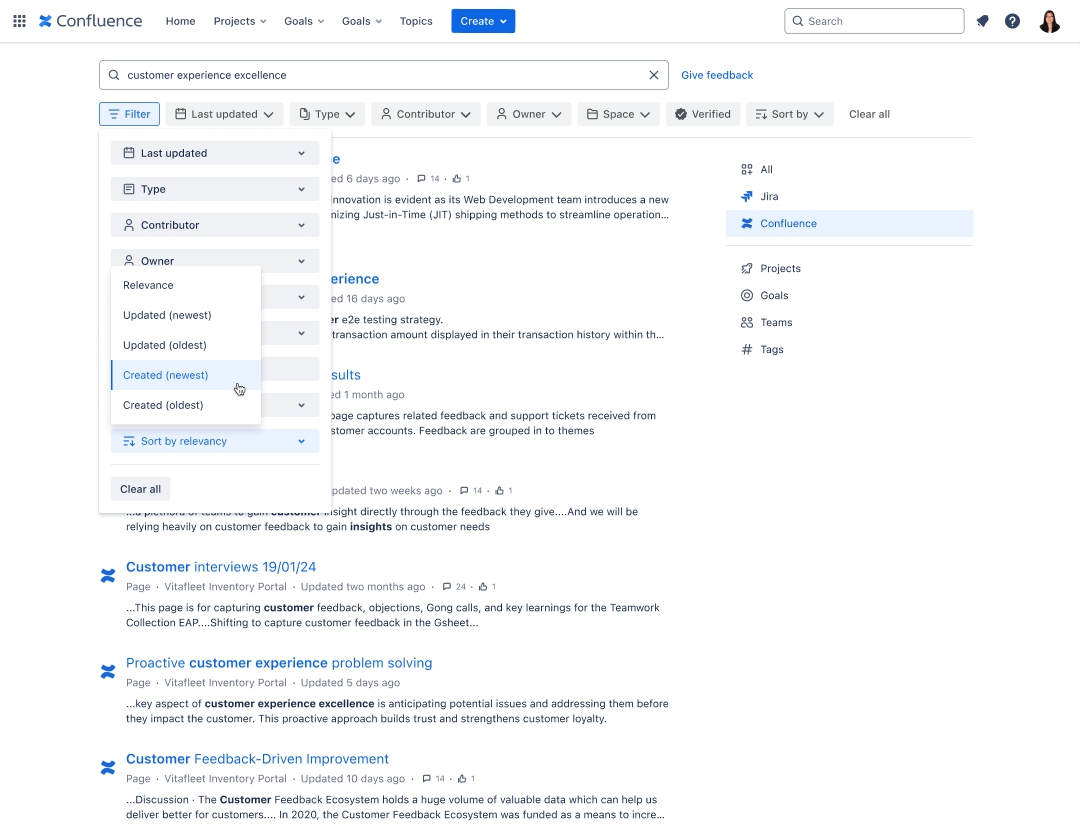Click the Create button

click(483, 20)
